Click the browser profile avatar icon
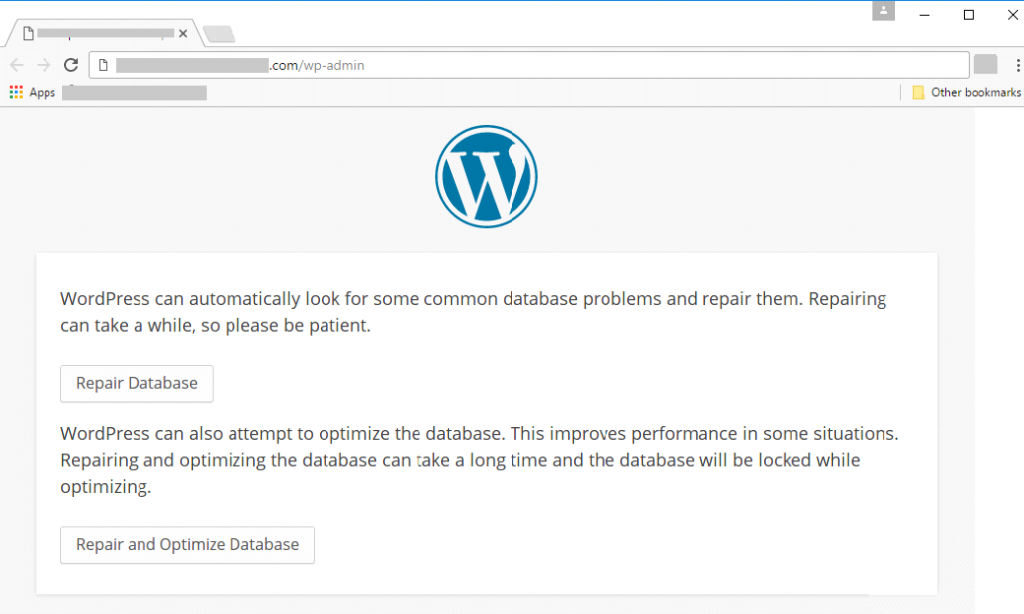 click(883, 13)
